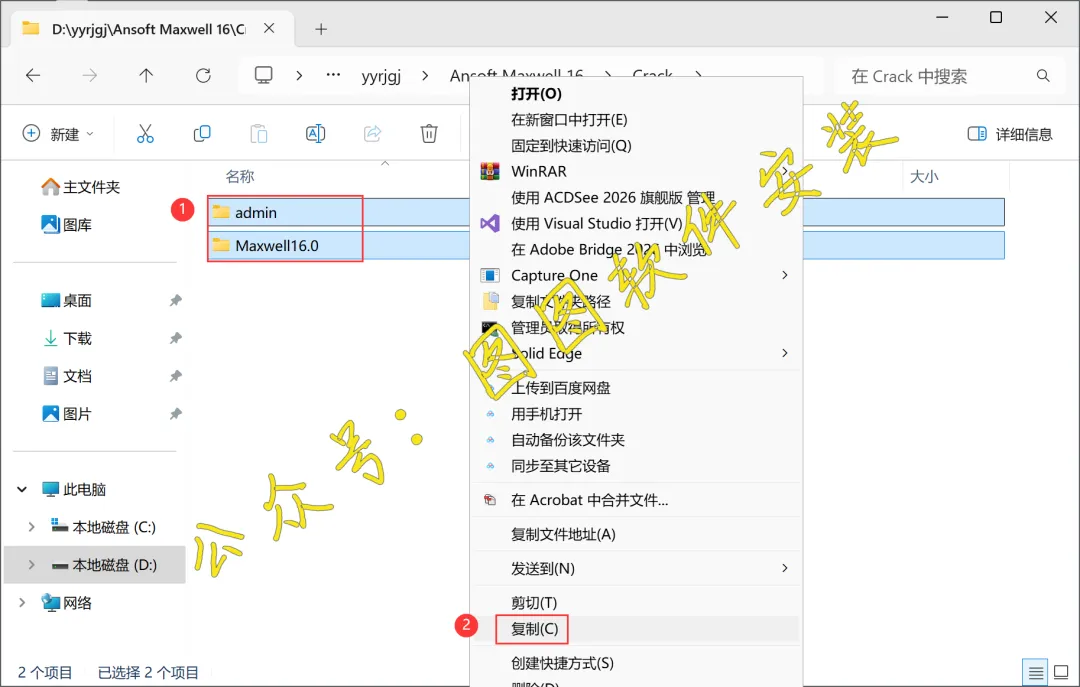Choose Browse in Adobe Bridge
Image resolution: width=1080 pixels, height=687 pixels.
[635, 249]
